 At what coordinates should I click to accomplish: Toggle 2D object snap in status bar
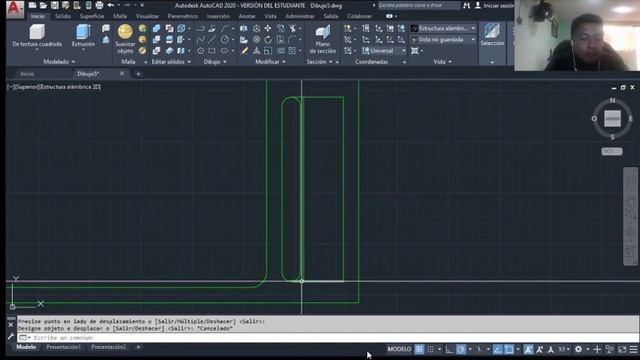pos(509,349)
